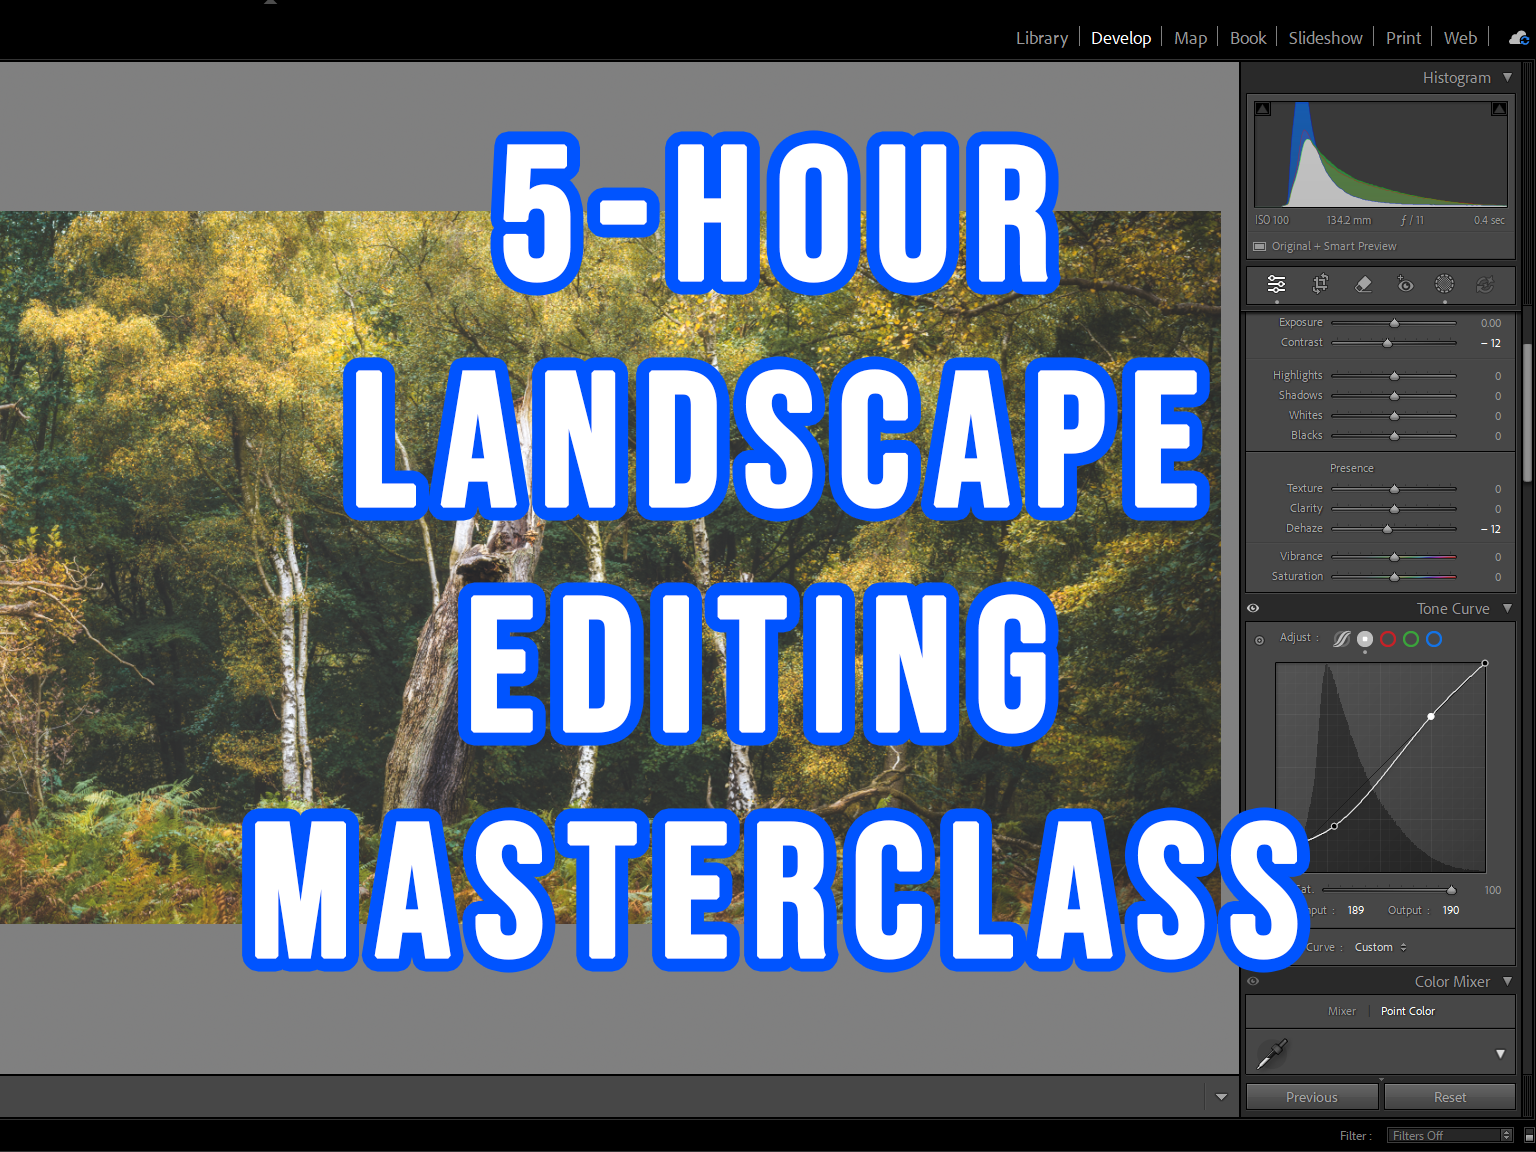Image resolution: width=1536 pixels, height=1152 pixels.
Task: Open the Healing tool
Action: tap(1363, 285)
